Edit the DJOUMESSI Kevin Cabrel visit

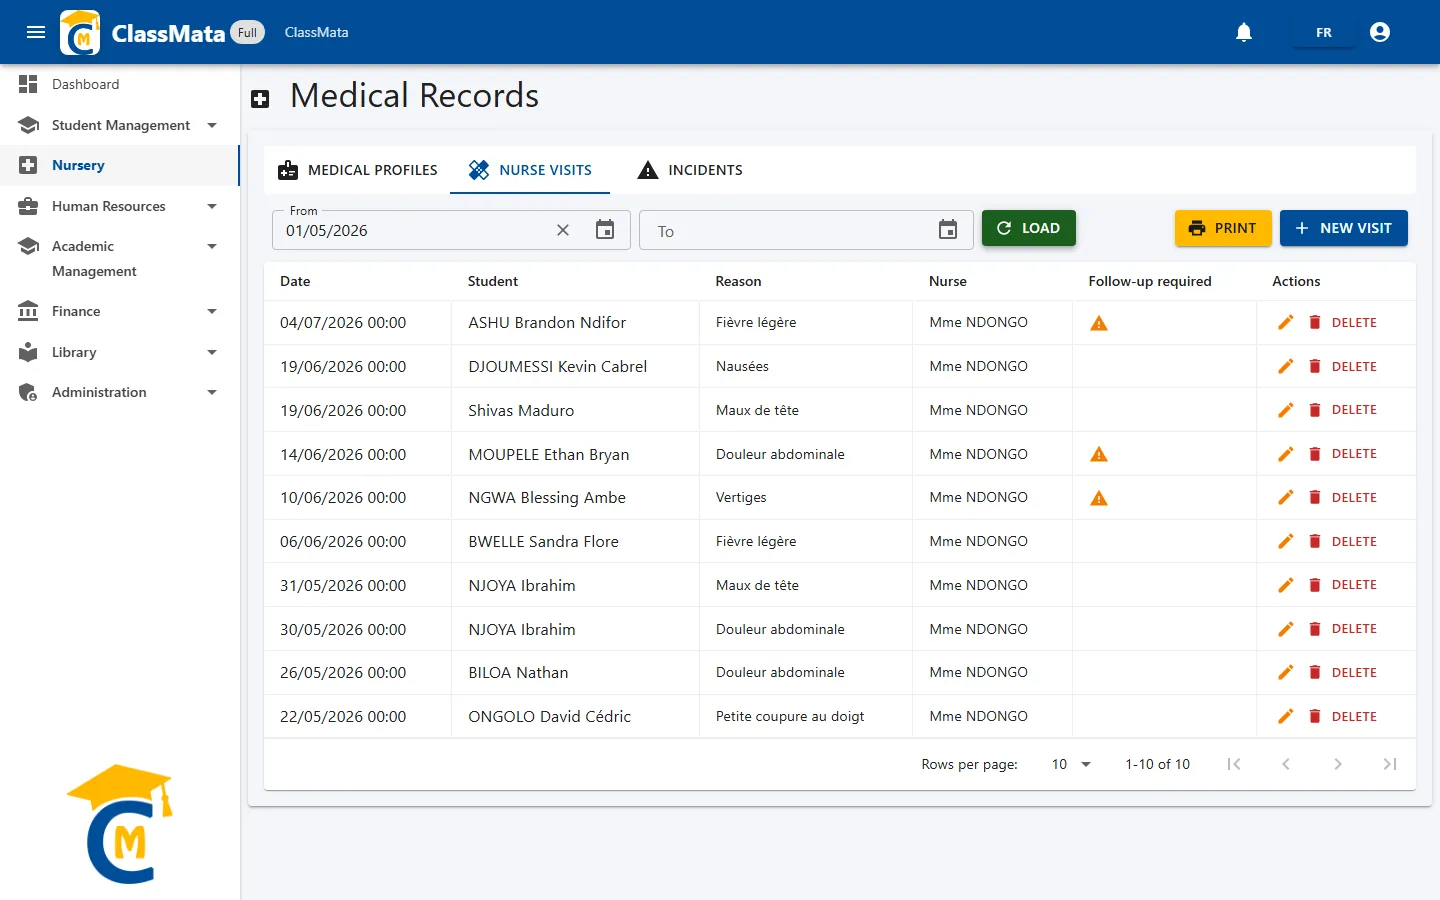[x=1286, y=366]
